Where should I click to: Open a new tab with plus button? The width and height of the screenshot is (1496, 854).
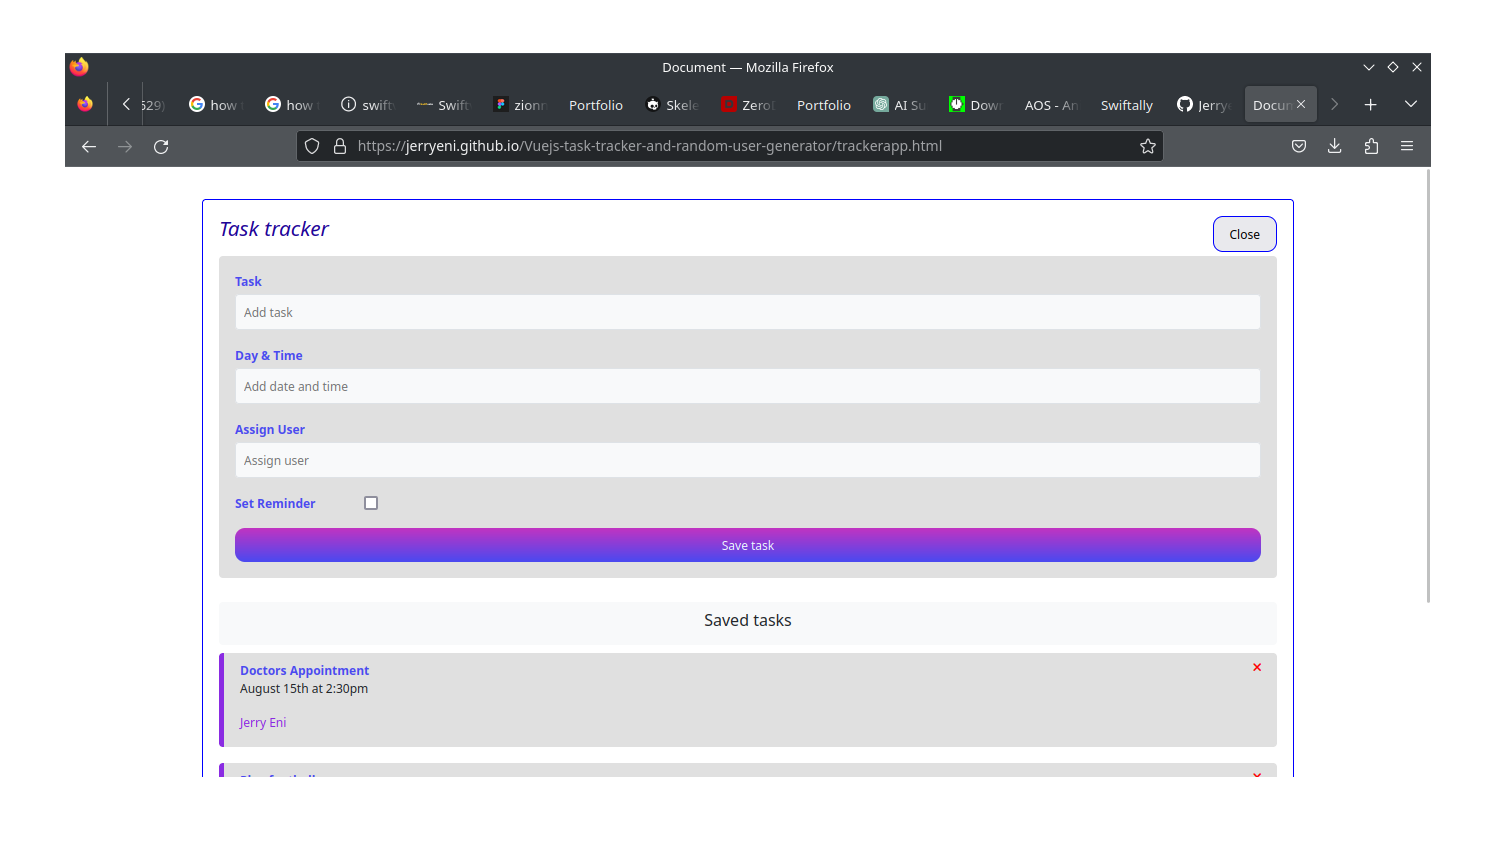click(1370, 104)
